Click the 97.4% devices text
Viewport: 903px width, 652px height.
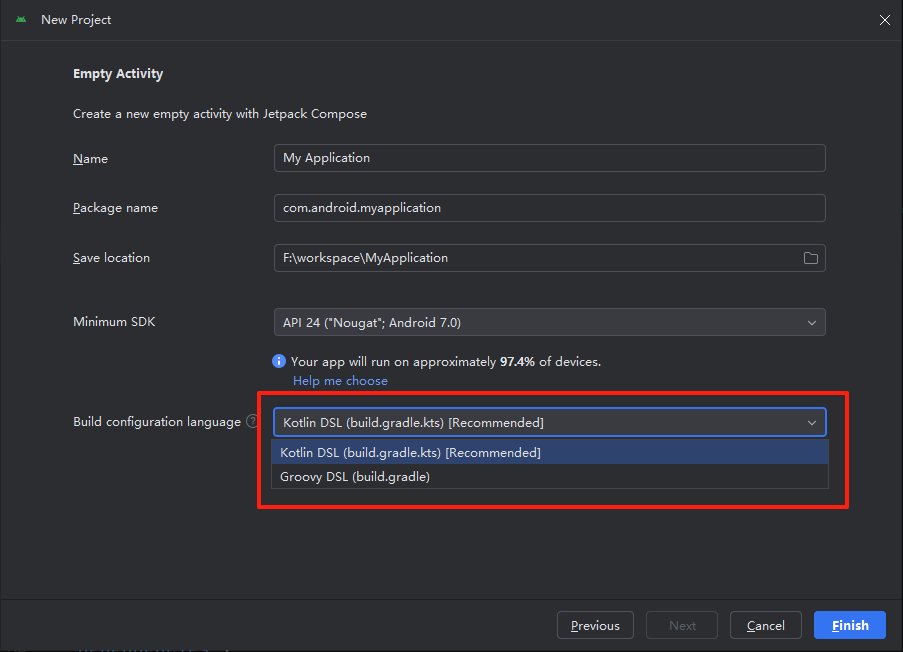click(445, 362)
